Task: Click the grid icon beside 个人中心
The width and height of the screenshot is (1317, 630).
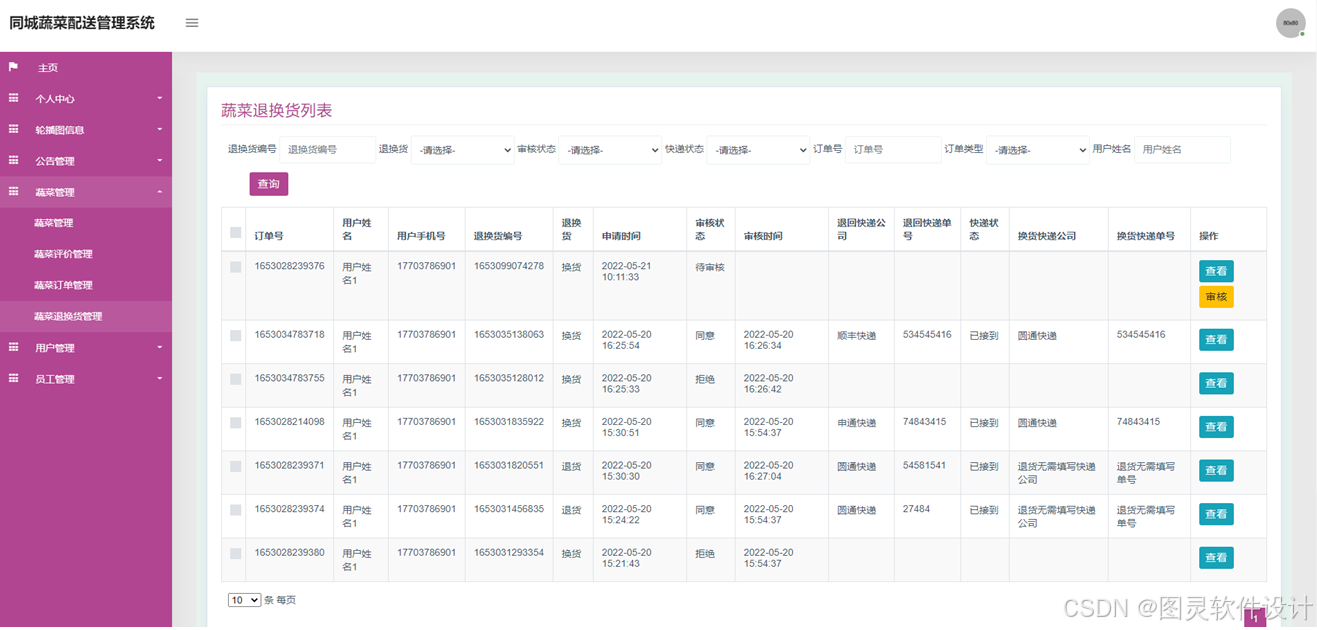Action: (14, 98)
